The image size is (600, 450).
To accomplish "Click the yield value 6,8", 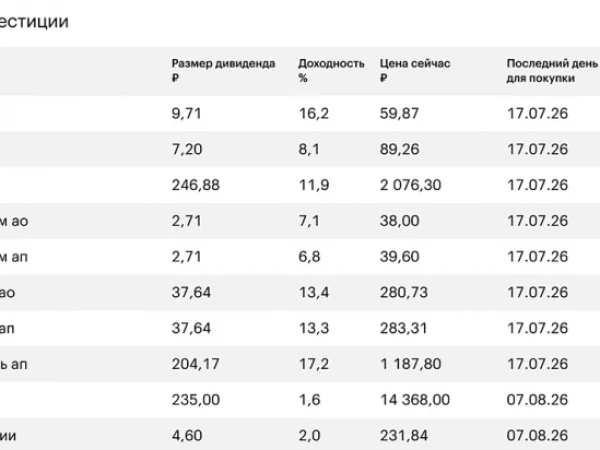I will pos(309,256).
